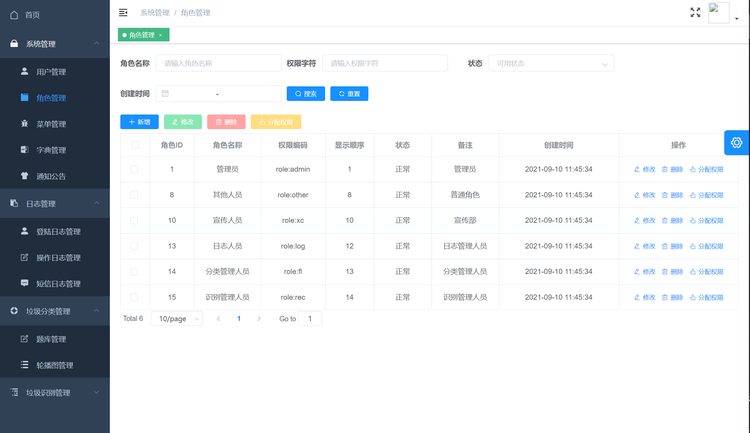
Task: Toggle the select-all checkbox in table header
Action: pos(135,145)
